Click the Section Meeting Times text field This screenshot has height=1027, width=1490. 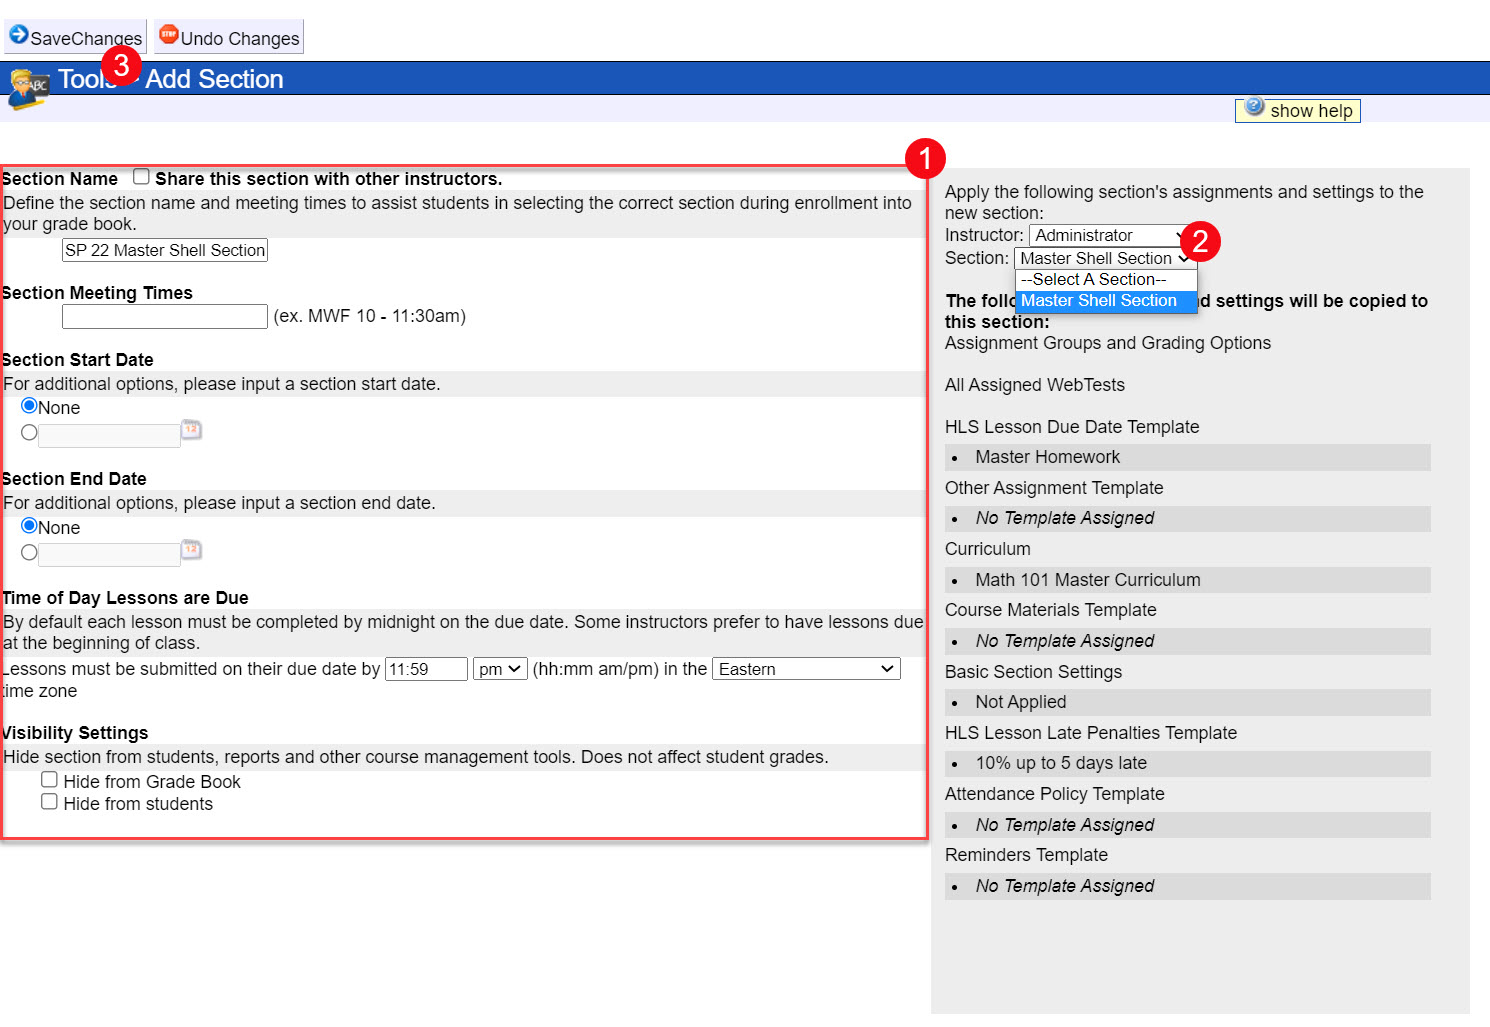coord(165,317)
